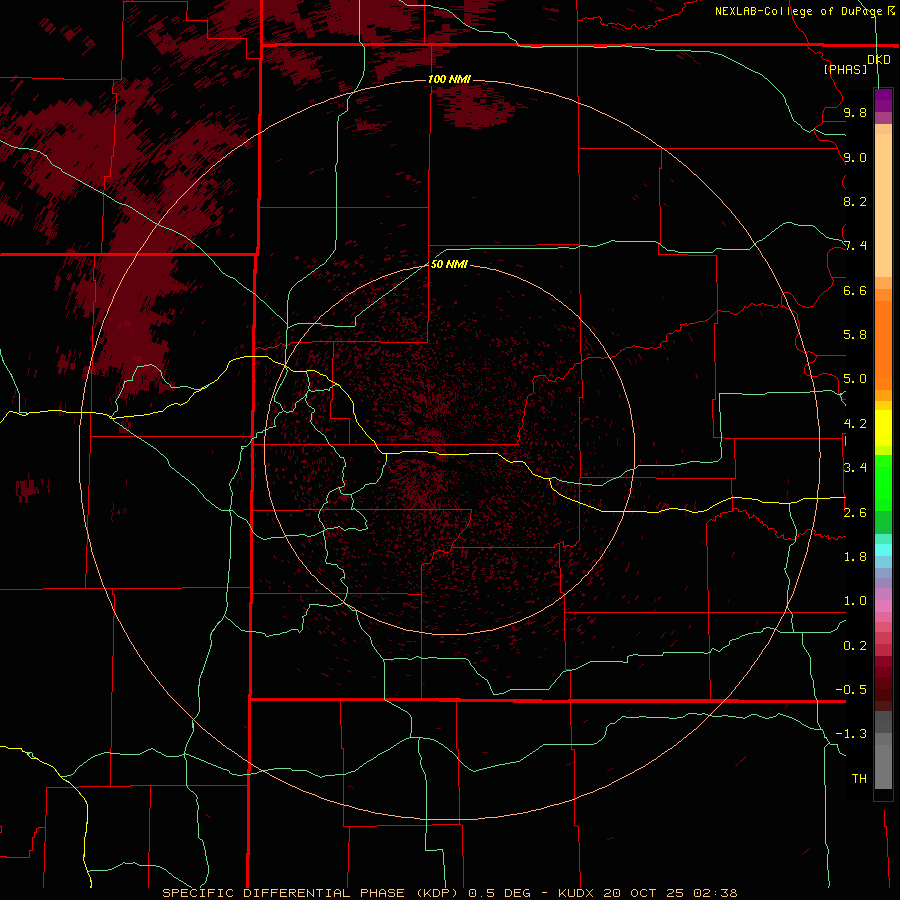Click the 3.4 legend value
This screenshot has width=900, height=900.
[855, 468]
